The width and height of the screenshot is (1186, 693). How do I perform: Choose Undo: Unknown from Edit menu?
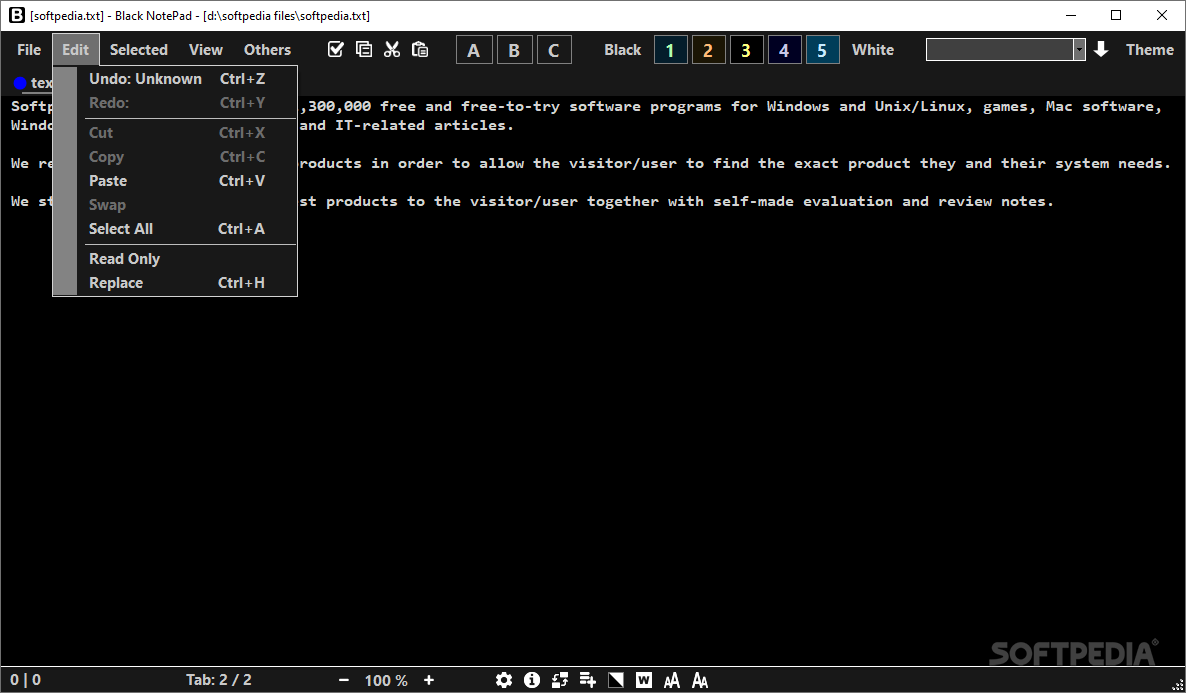pos(175,79)
